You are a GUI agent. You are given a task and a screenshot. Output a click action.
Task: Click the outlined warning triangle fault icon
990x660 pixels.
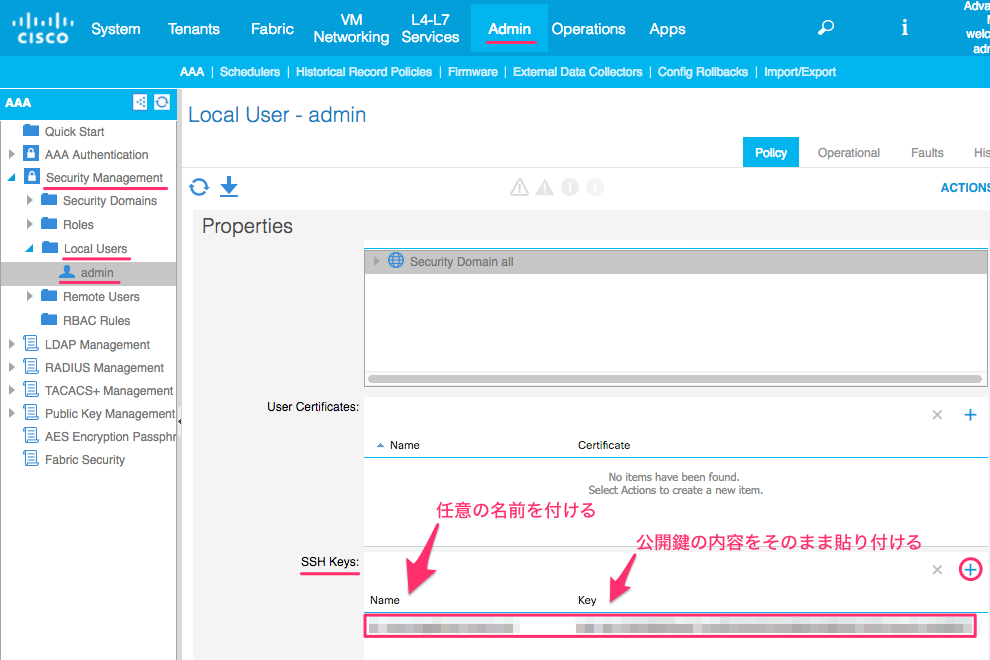[519, 188]
